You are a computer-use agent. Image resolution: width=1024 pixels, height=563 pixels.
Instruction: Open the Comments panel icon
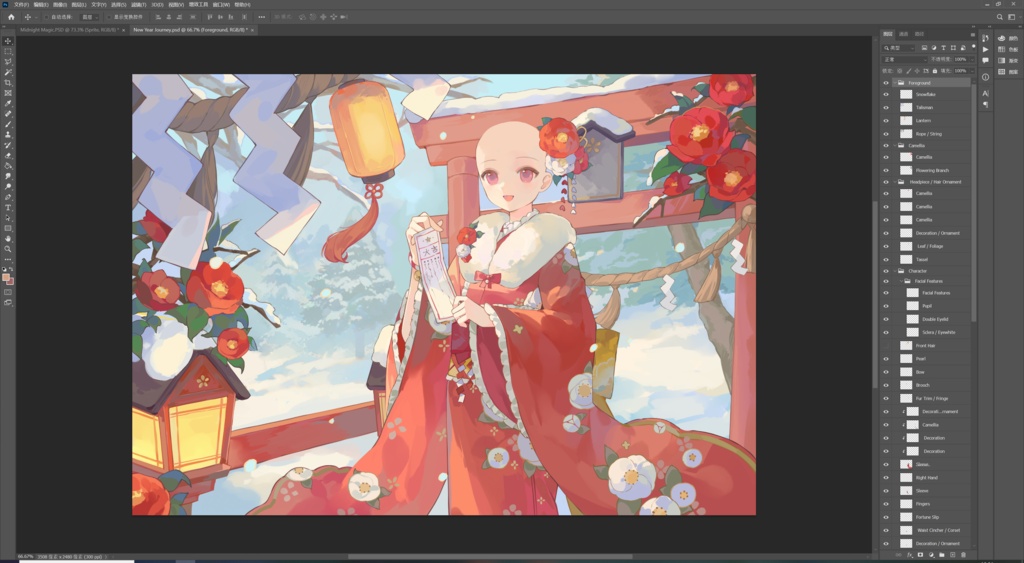pyautogui.click(x=985, y=61)
